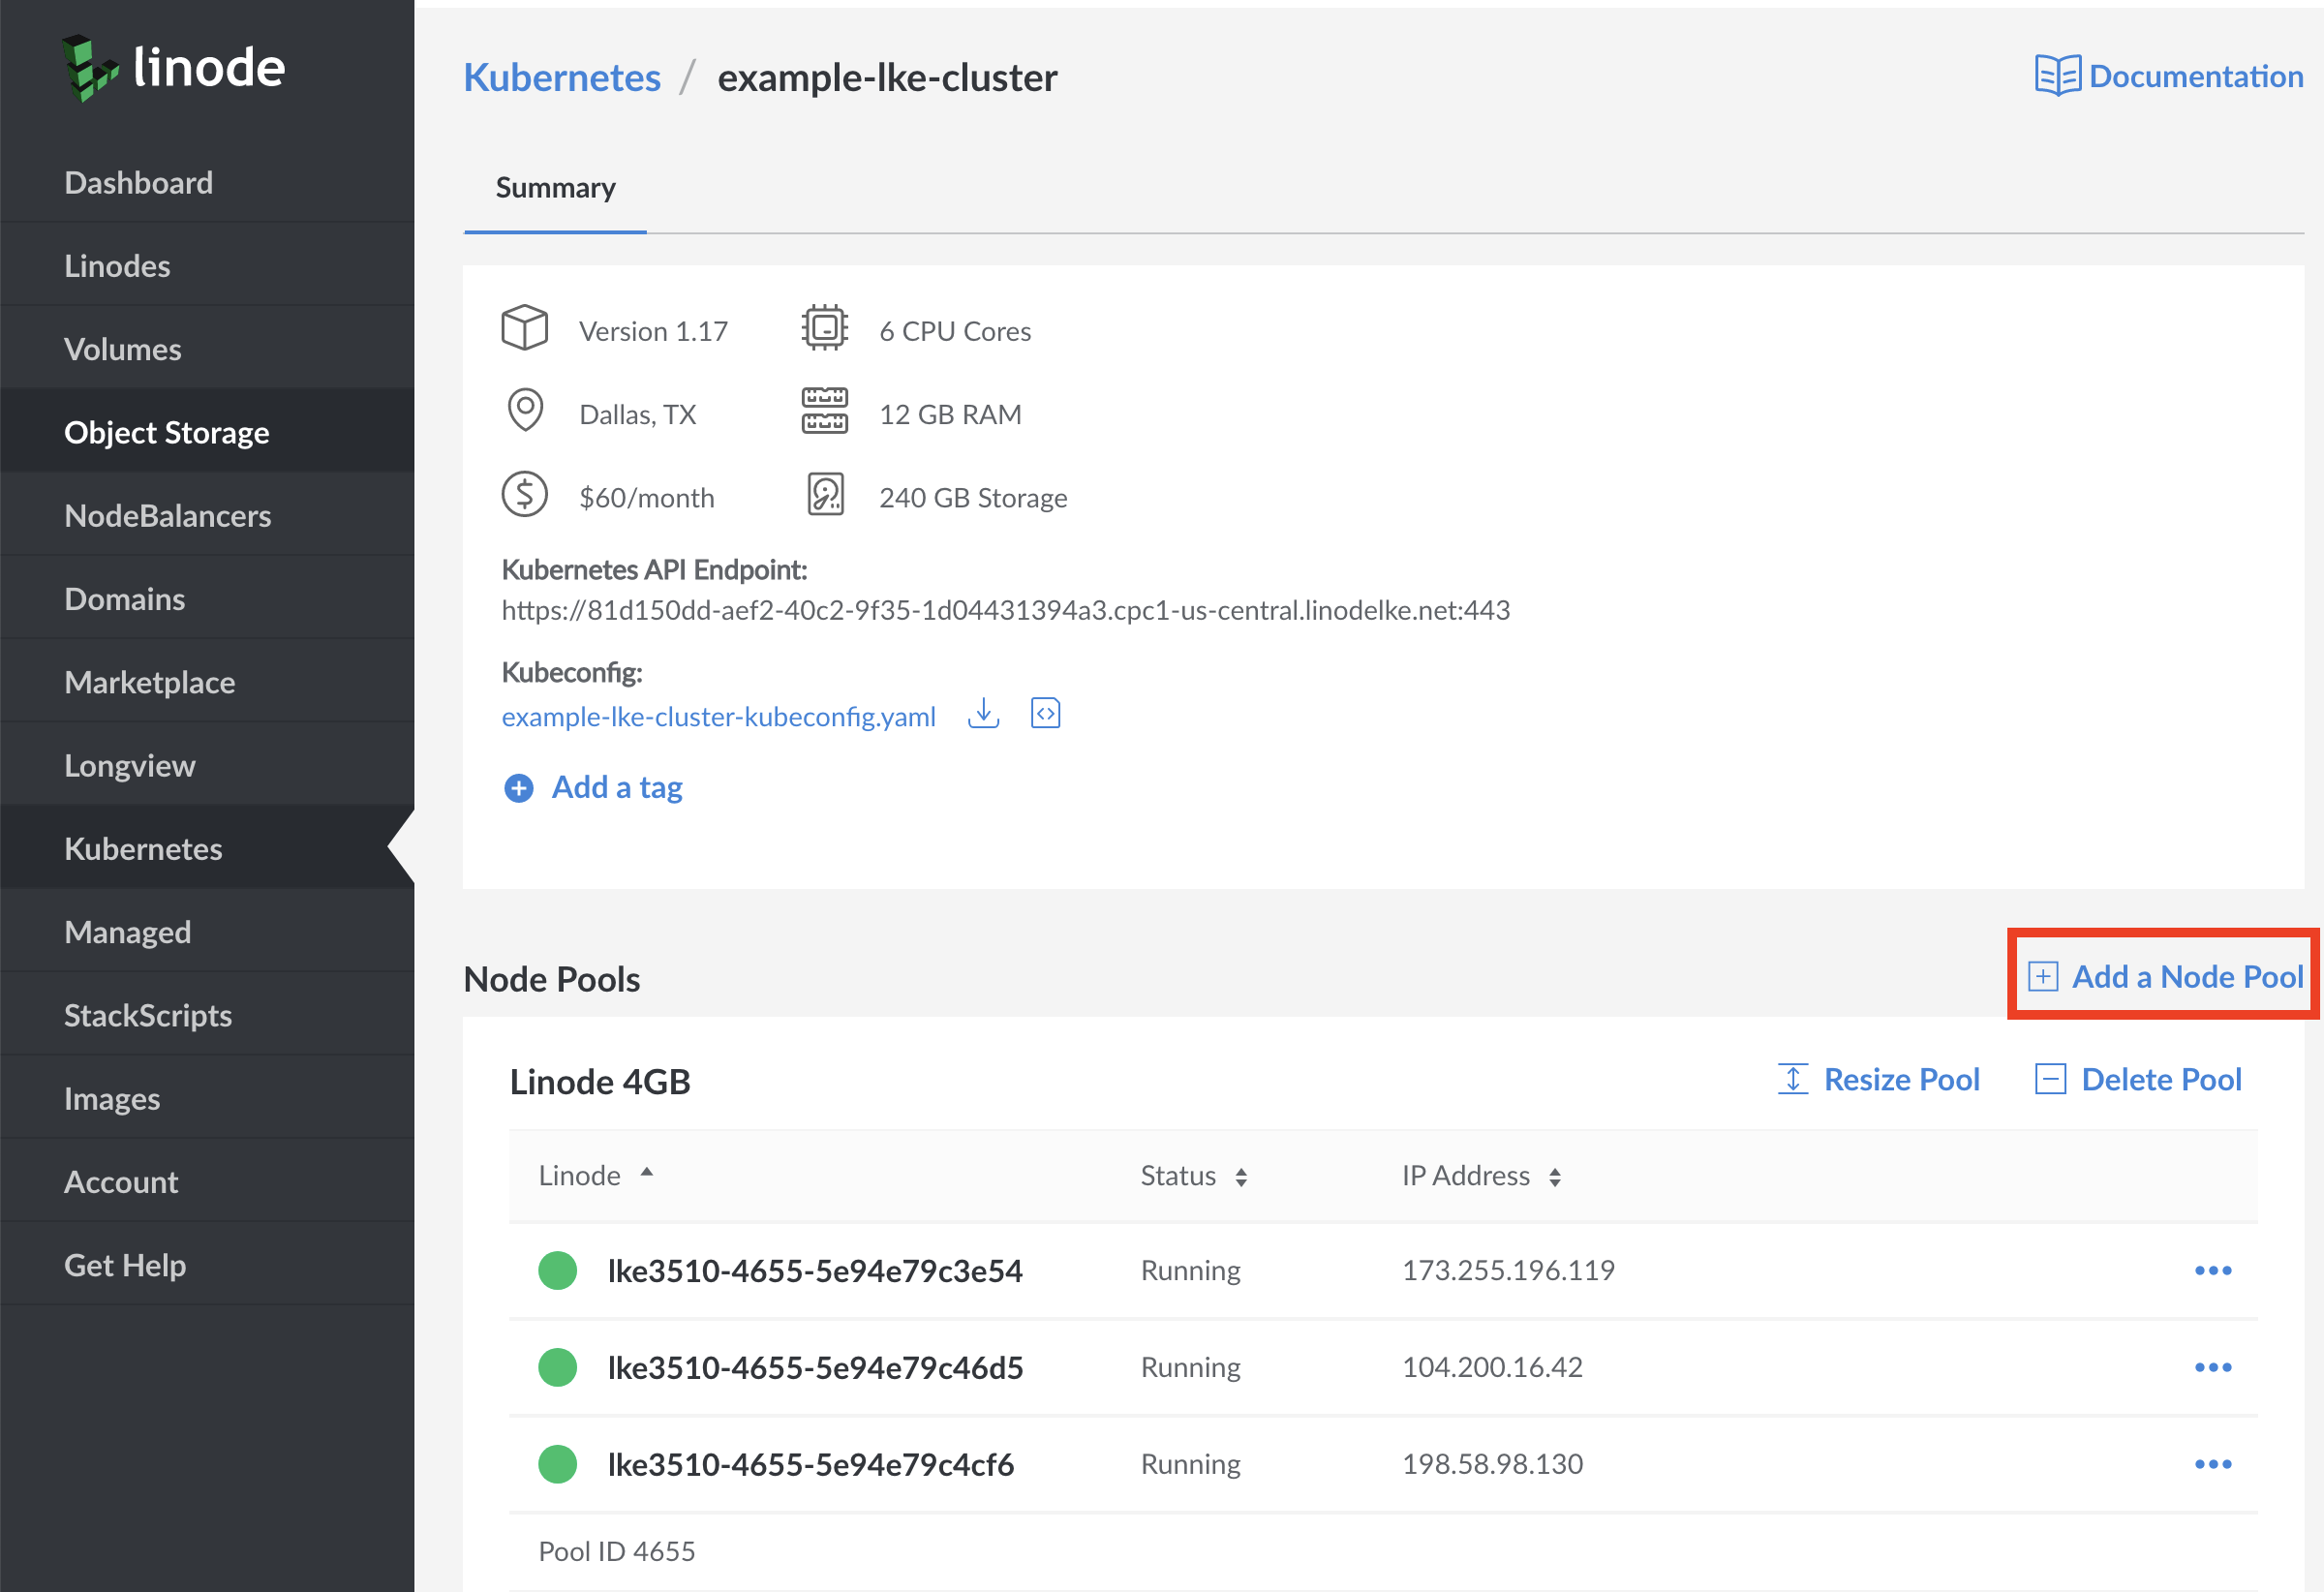Click the Resize Pool button
Screen dimensions: 2324x1592
pyautogui.click(x=1879, y=1080)
